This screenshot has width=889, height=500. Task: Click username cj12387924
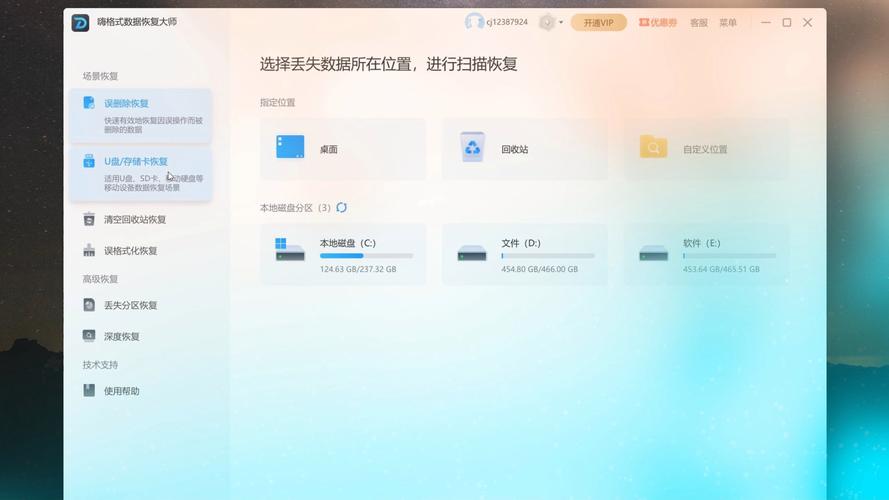coord(507,22)
